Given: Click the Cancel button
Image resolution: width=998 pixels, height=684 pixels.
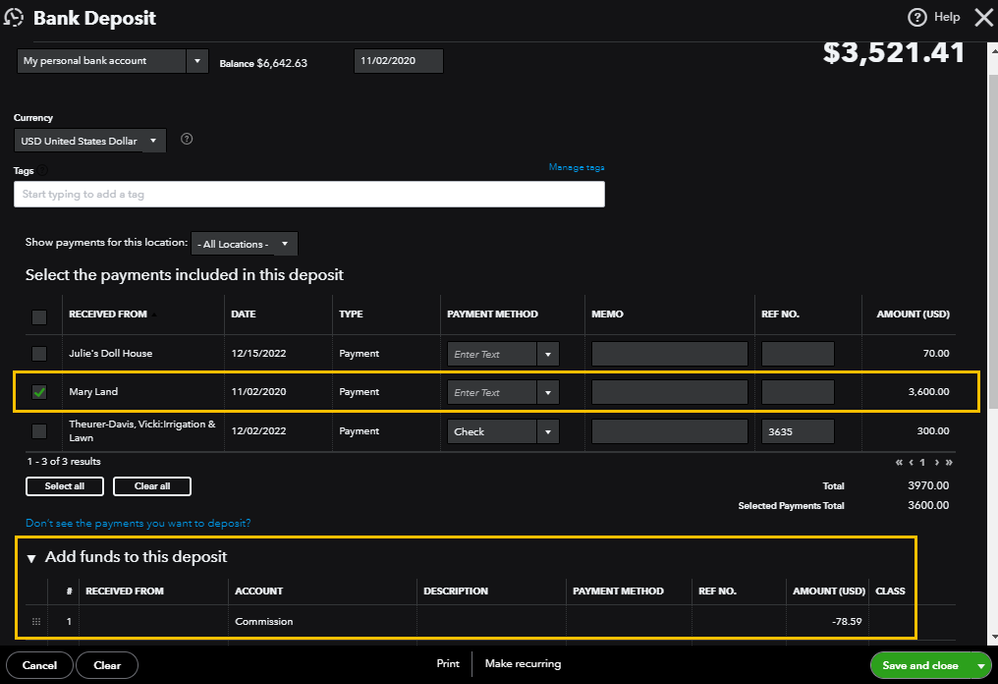Looking at the screenshot, I should [39, 666].
